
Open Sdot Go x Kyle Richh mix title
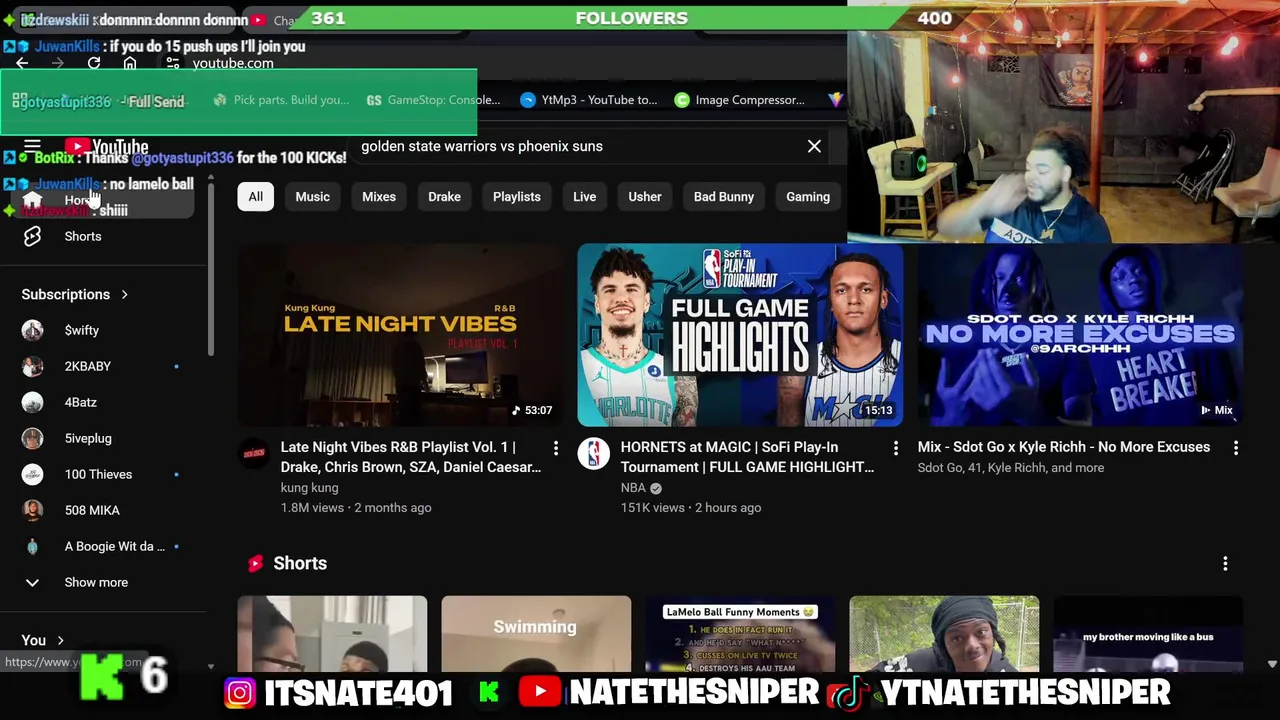coord(1064,447)
